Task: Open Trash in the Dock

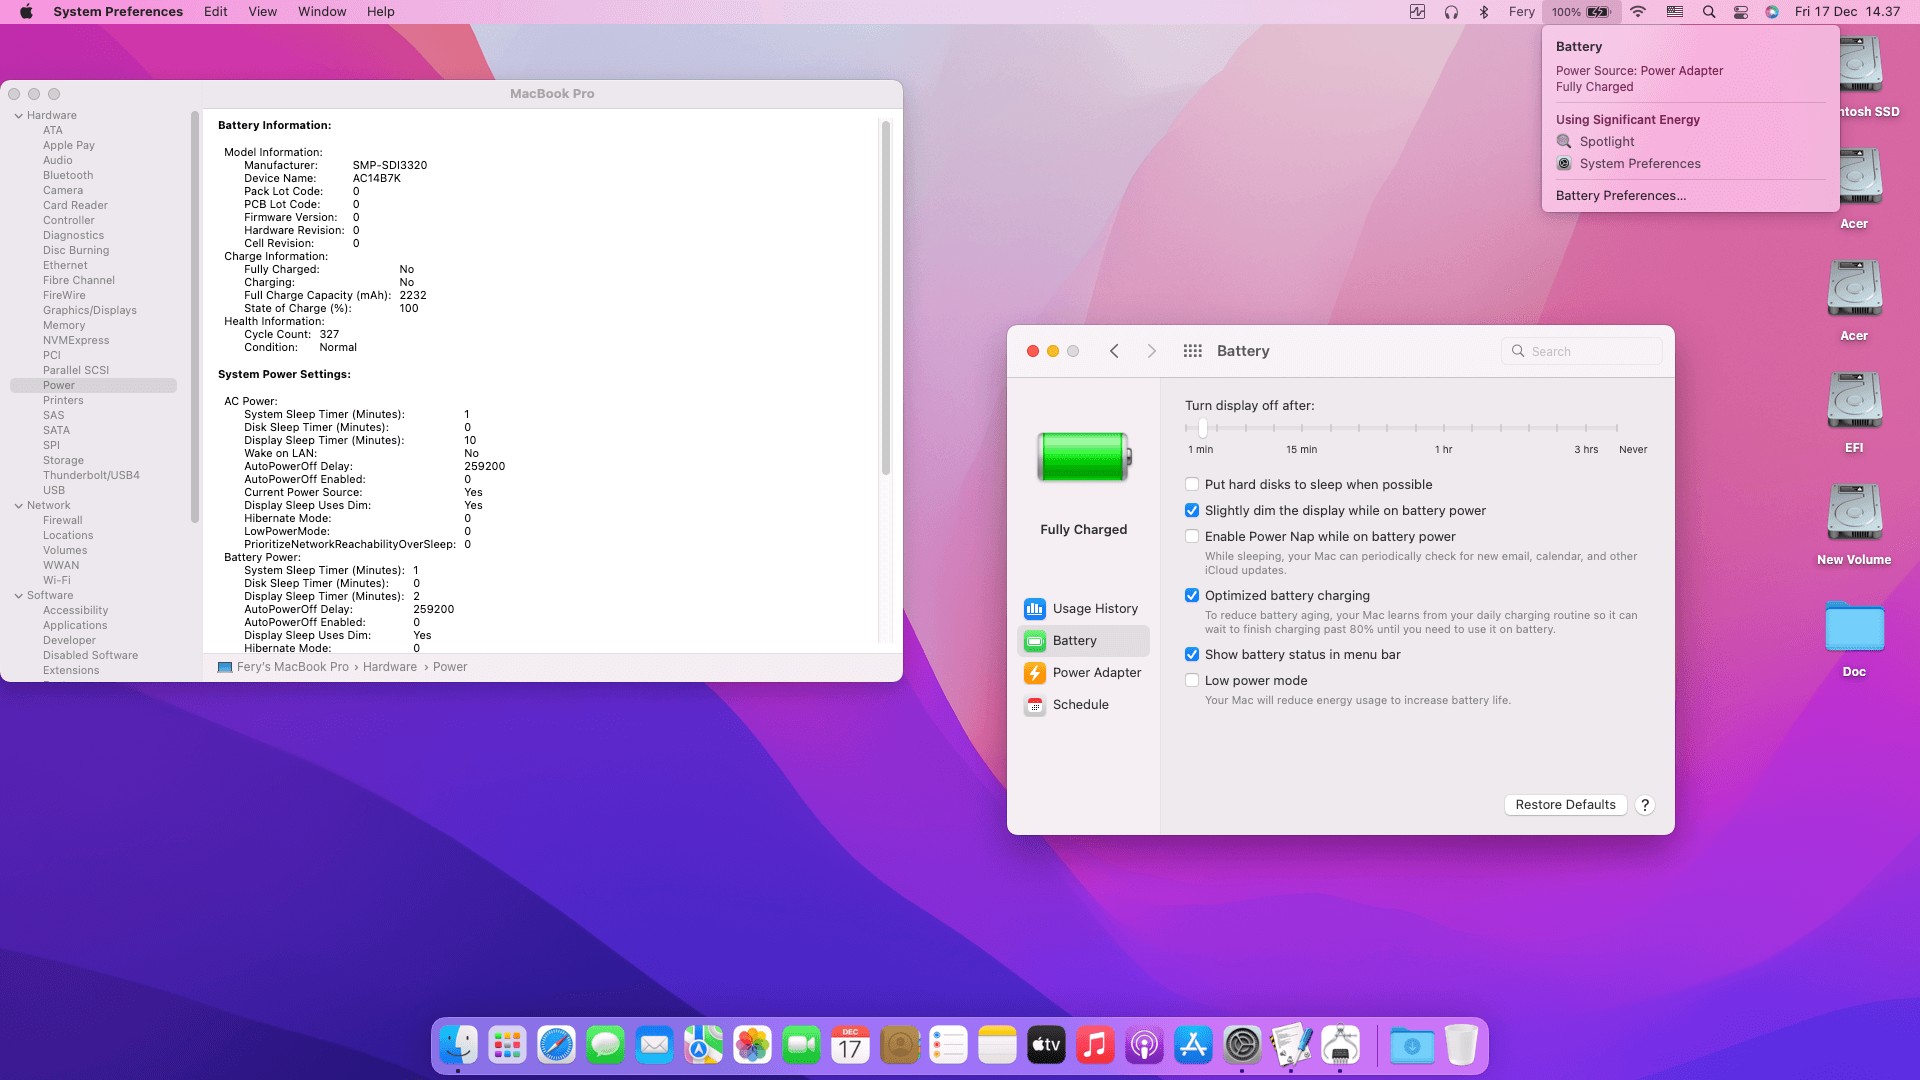Action: click(1461, 1046)
